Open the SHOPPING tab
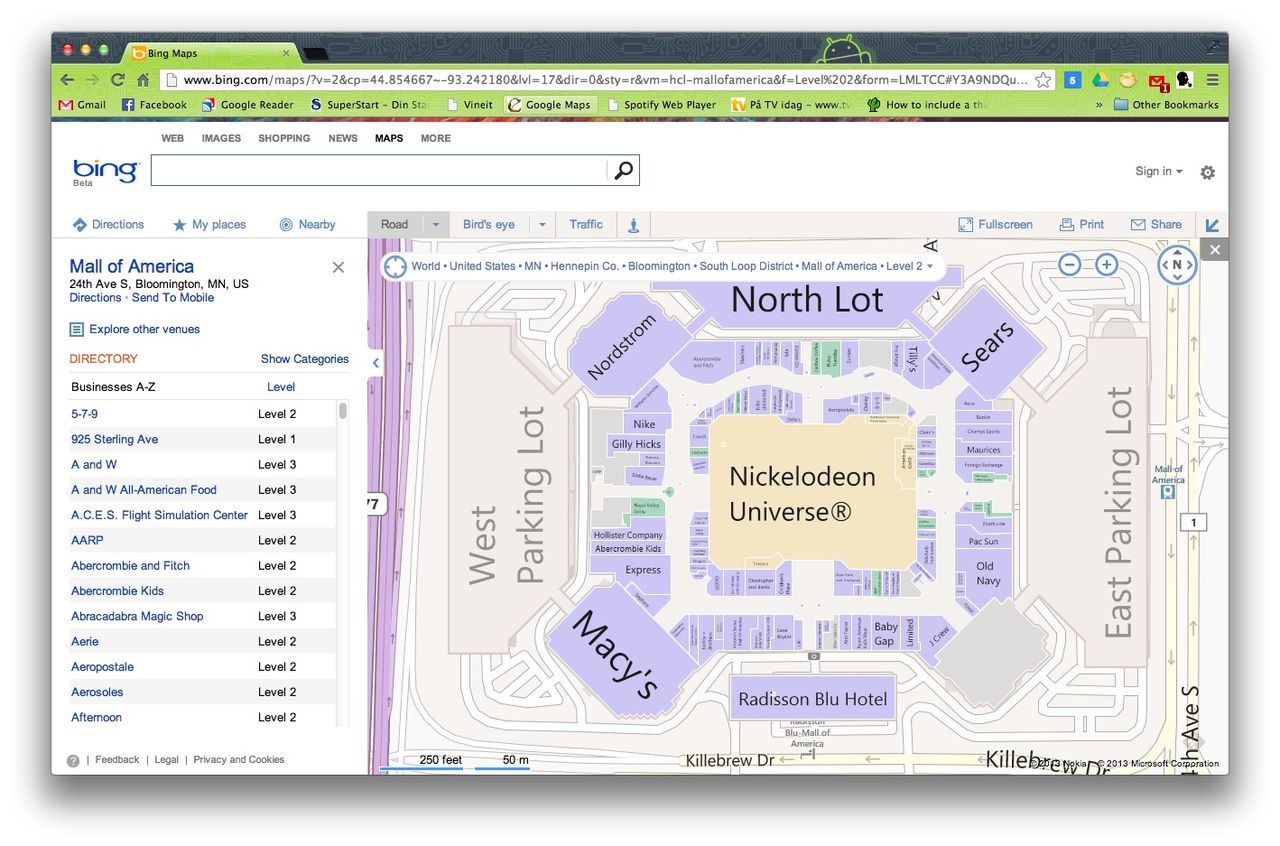Image resolution: width=1280 pixels, height=846 pixels. [284, 138]
